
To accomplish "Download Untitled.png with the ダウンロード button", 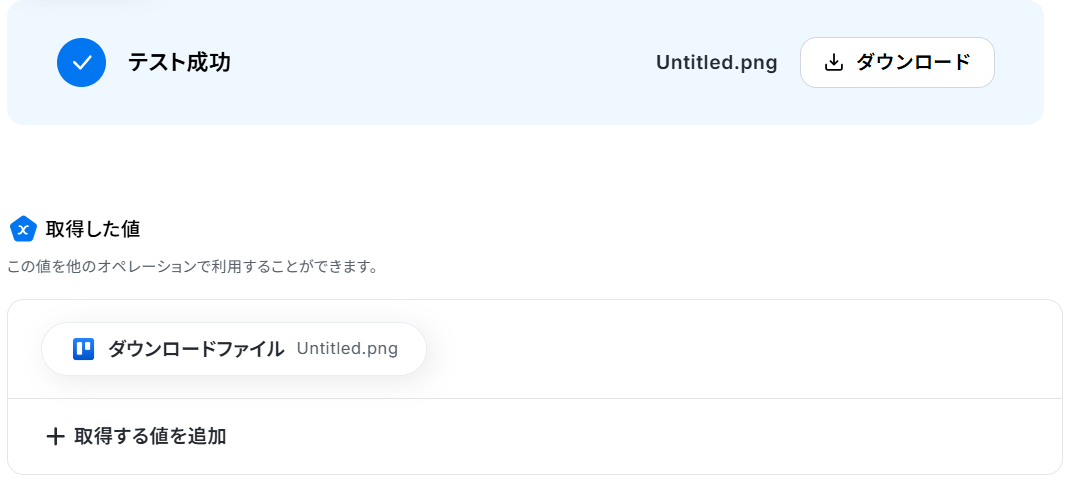I will click(897, 62).
